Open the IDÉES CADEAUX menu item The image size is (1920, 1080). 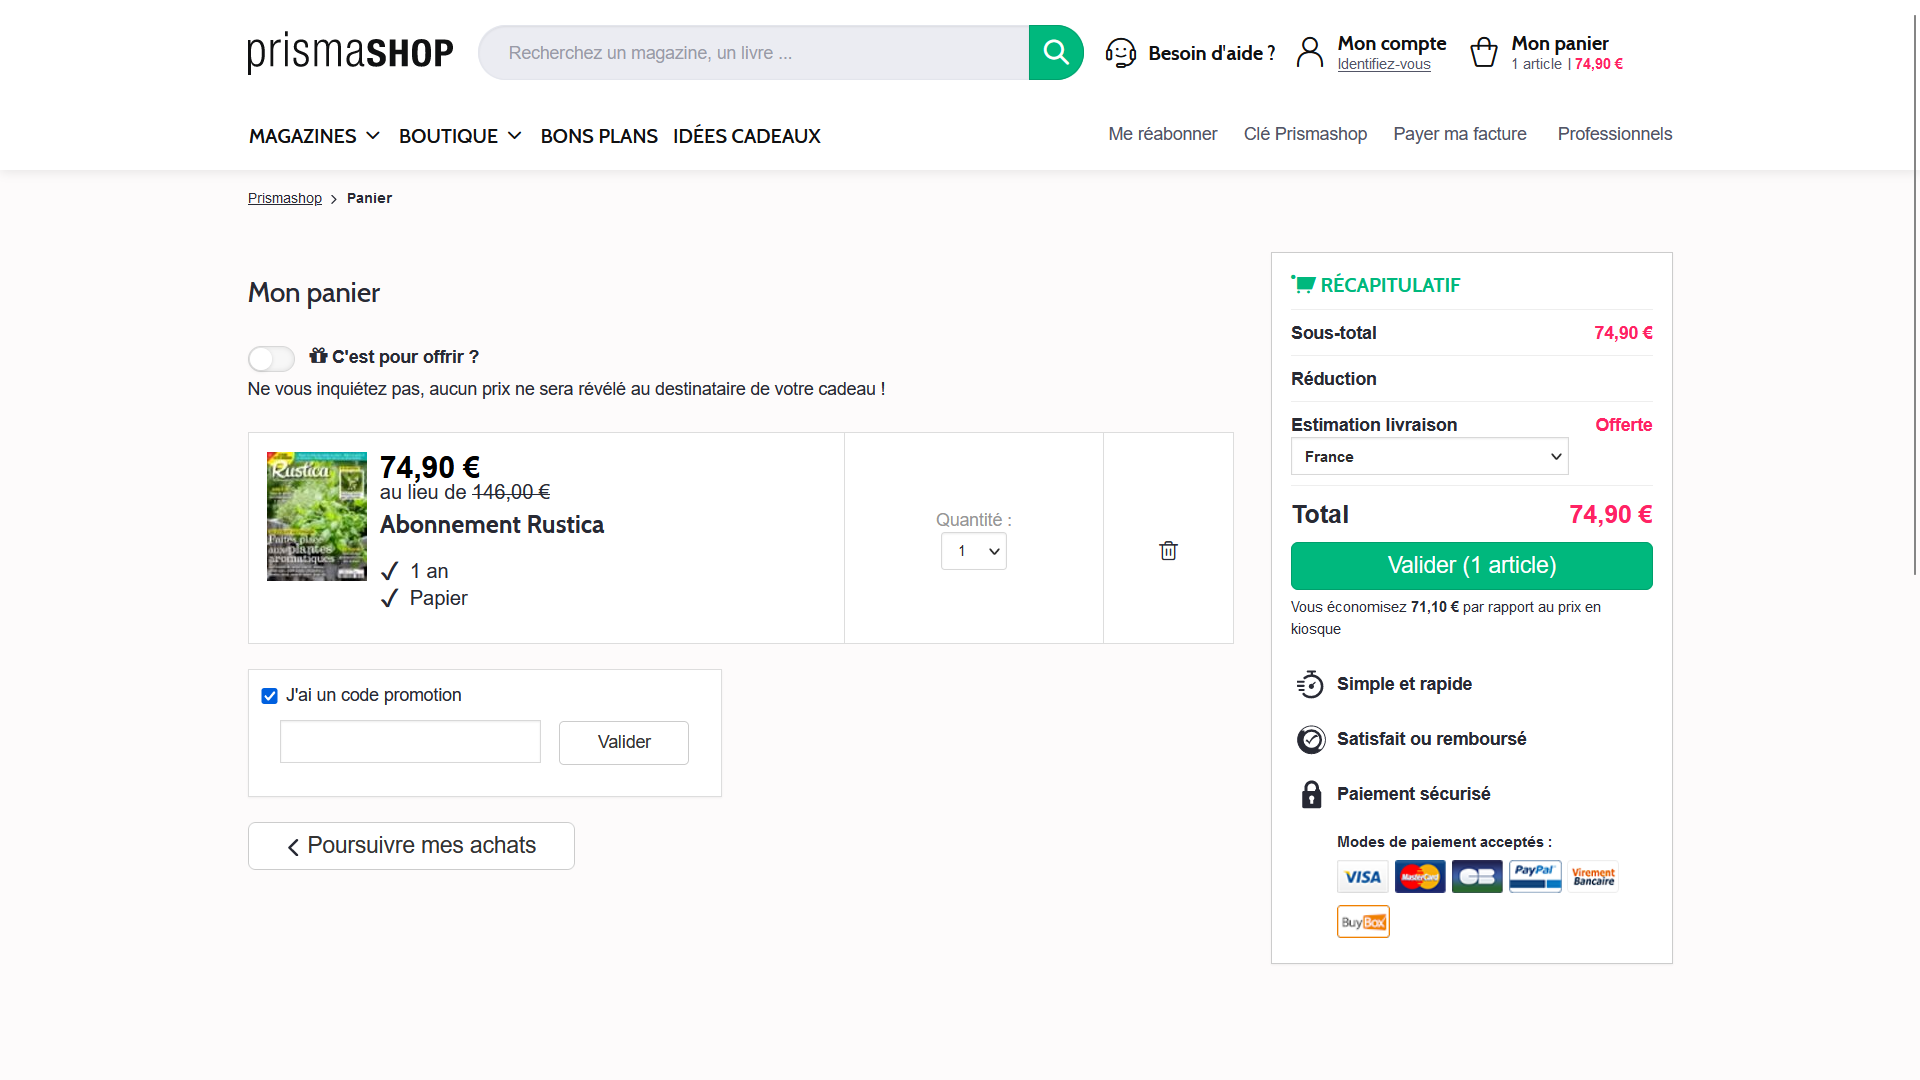point(746,135)
